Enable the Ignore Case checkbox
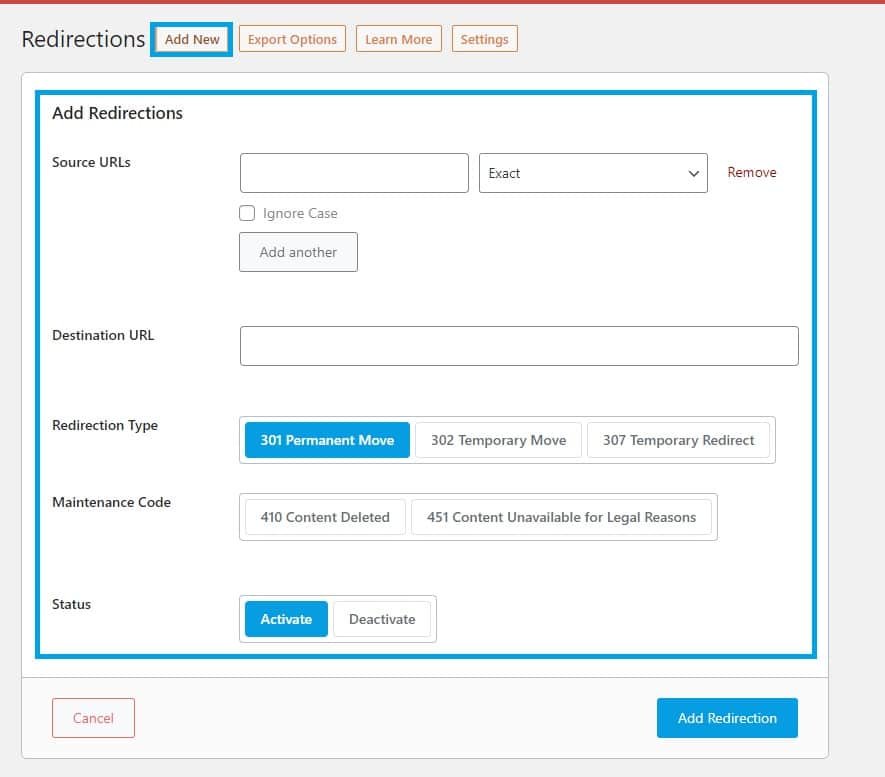 coord(247,213)
